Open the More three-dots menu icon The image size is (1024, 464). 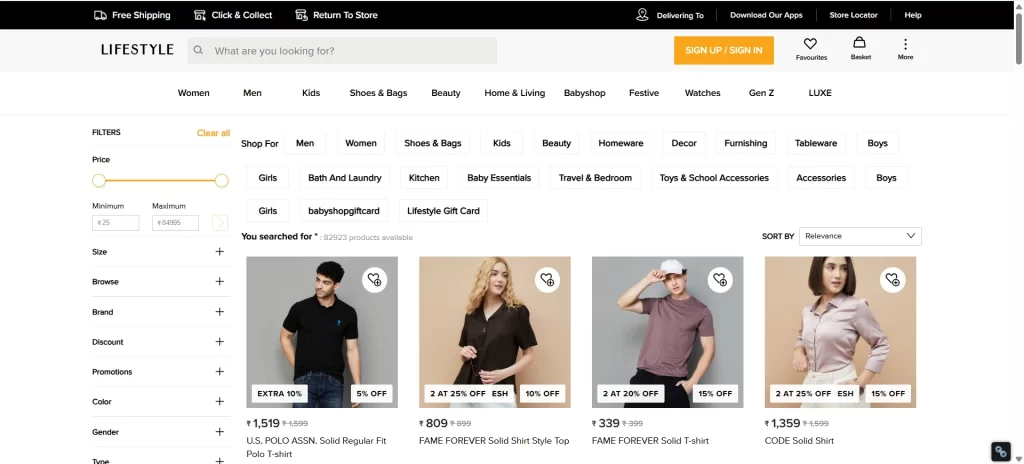(x=905, y=44)
